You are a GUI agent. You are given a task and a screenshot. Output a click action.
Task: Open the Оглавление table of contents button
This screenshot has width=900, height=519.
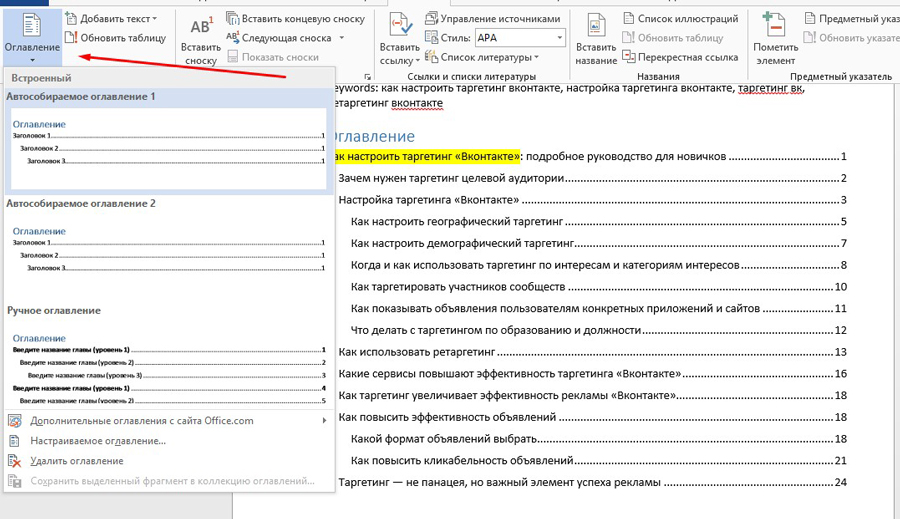(32, 37)
